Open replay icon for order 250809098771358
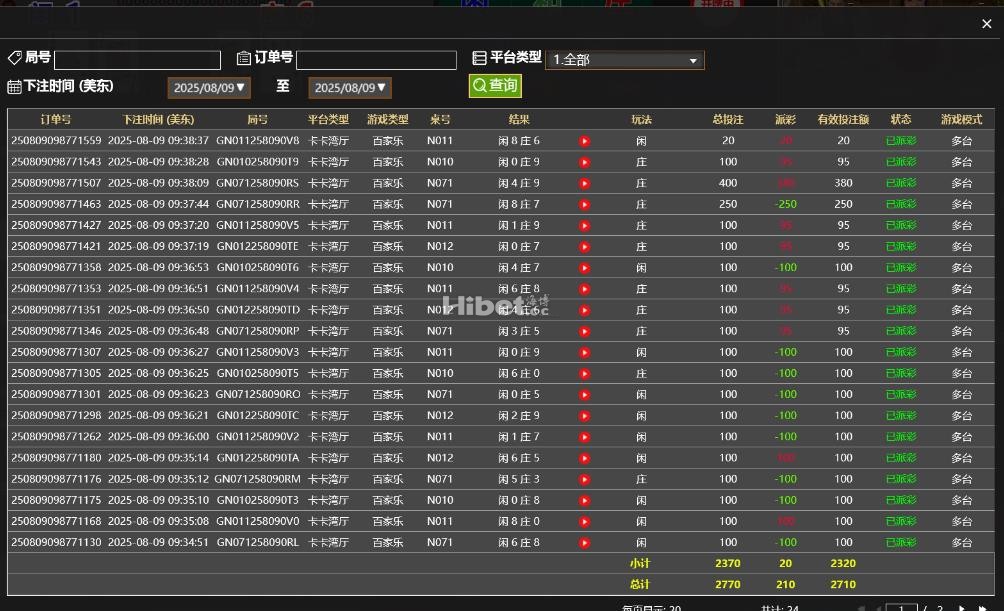 tap(584, 268)
